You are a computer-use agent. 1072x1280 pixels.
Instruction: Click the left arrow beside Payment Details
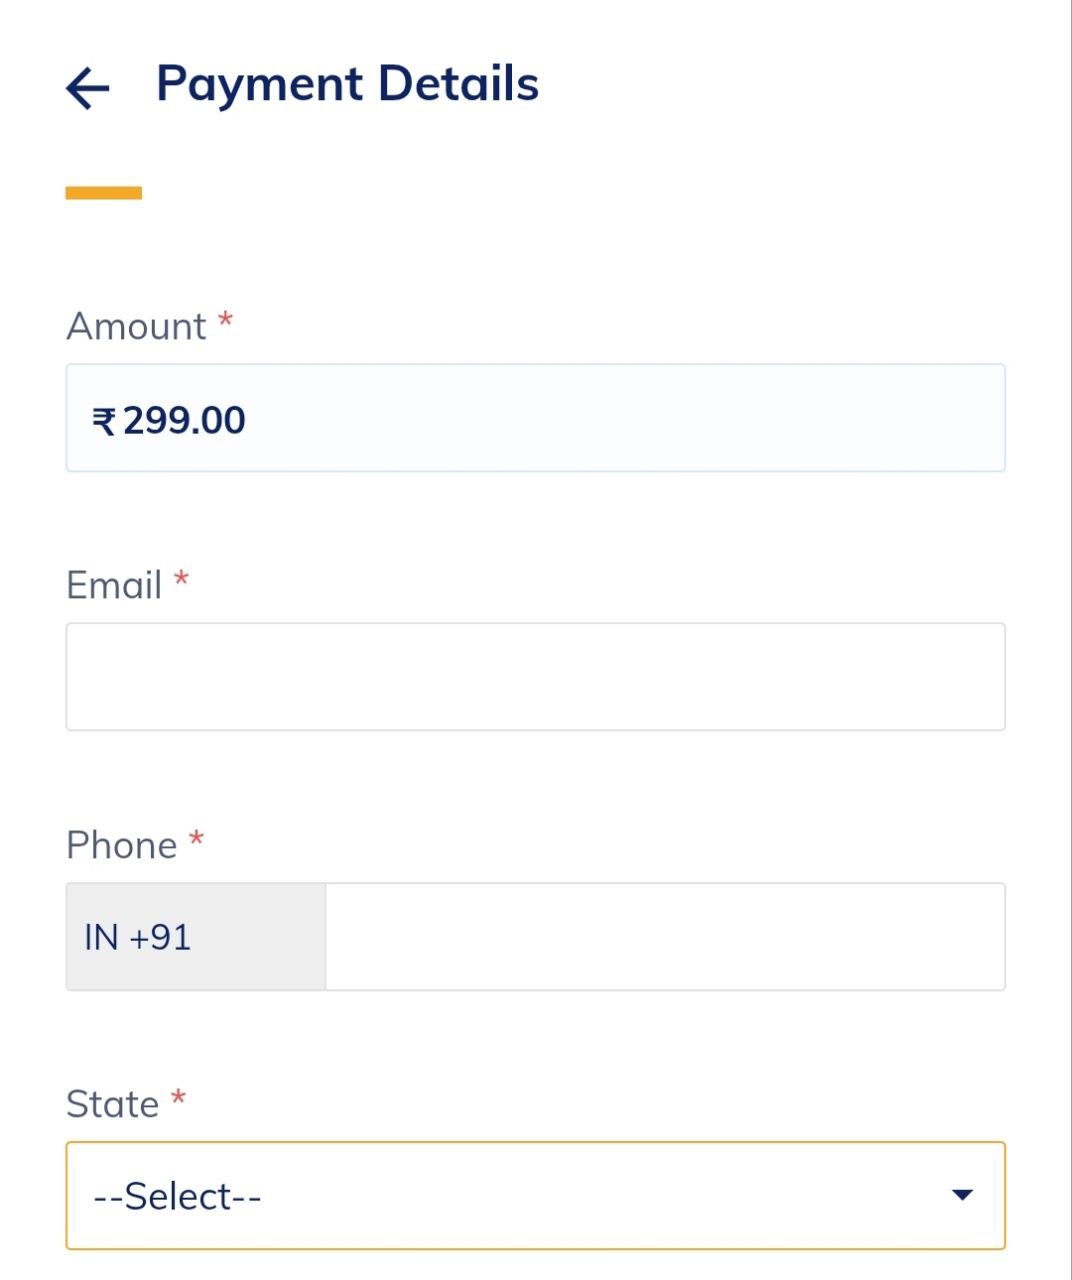point(87,88)
